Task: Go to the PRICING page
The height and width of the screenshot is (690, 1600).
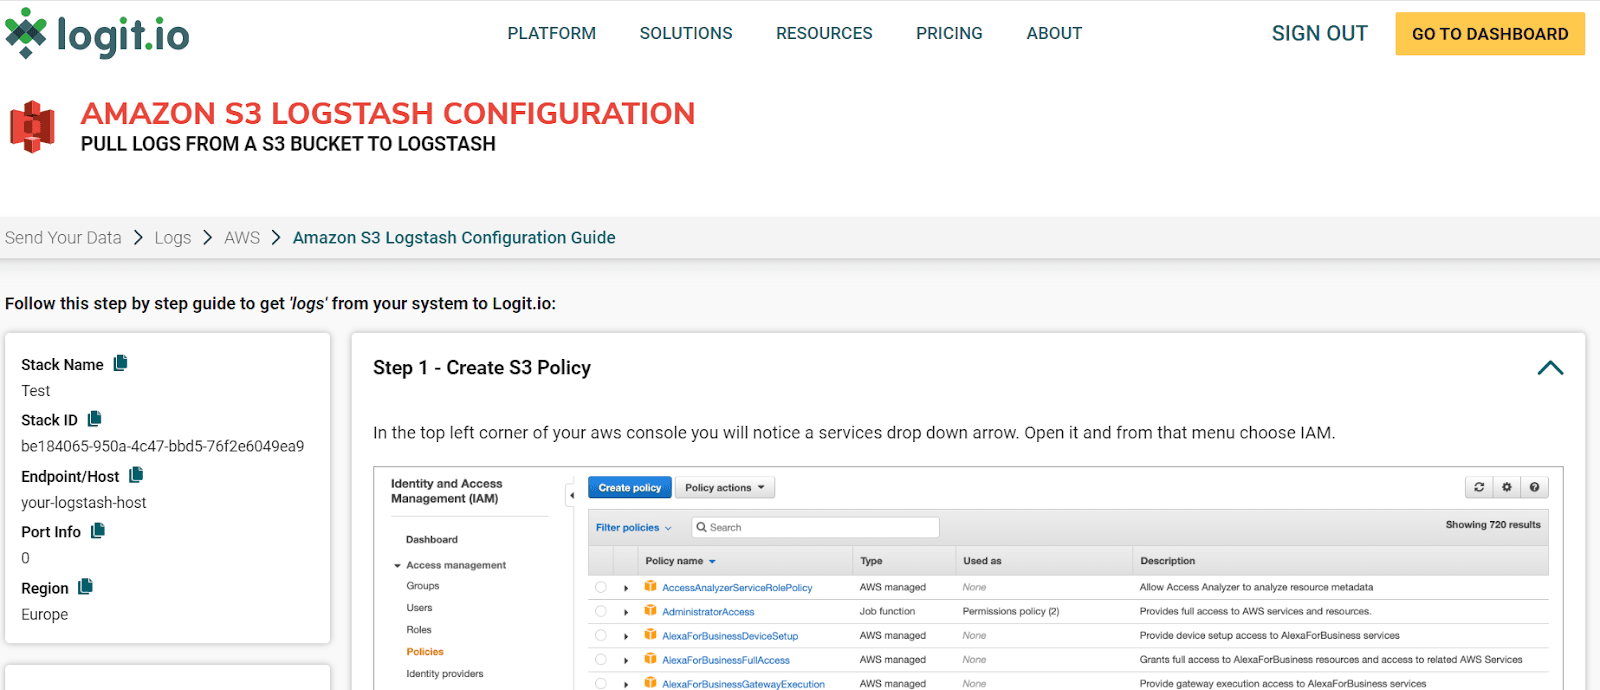Action: coord(949,33)
